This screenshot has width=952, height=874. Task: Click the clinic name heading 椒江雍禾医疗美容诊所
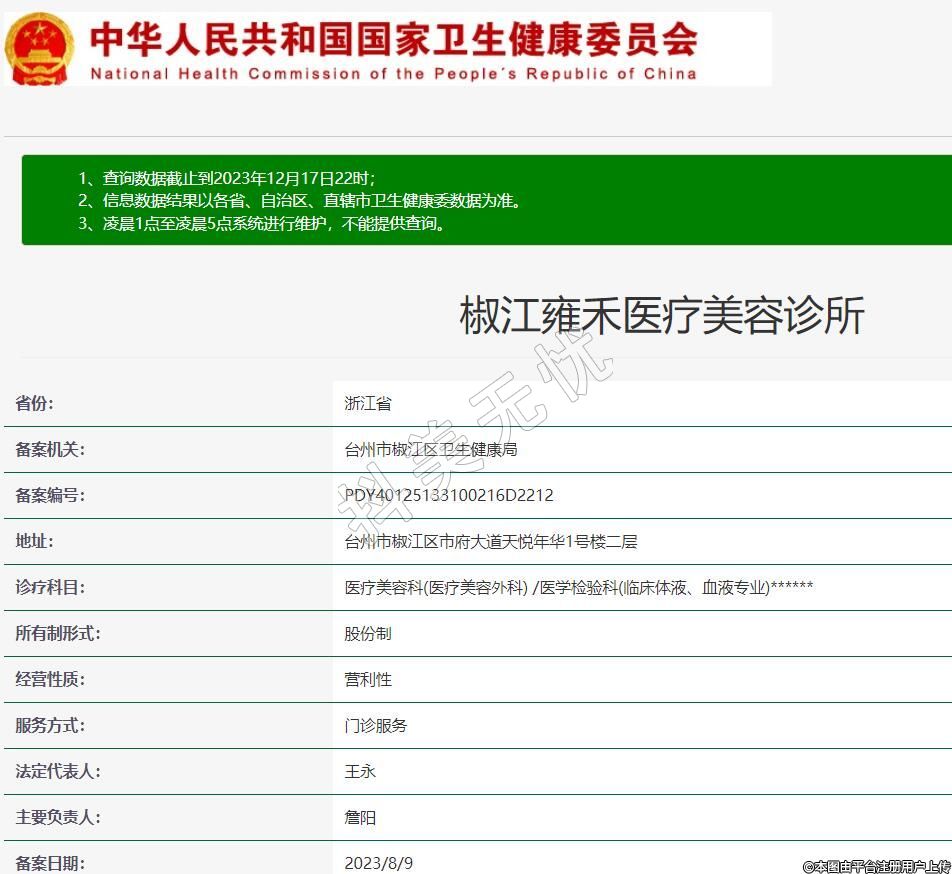click(x=661, y=316)
